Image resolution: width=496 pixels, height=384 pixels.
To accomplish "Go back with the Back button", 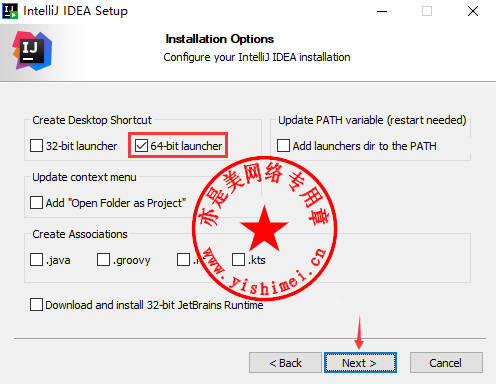I will [285, 363].
